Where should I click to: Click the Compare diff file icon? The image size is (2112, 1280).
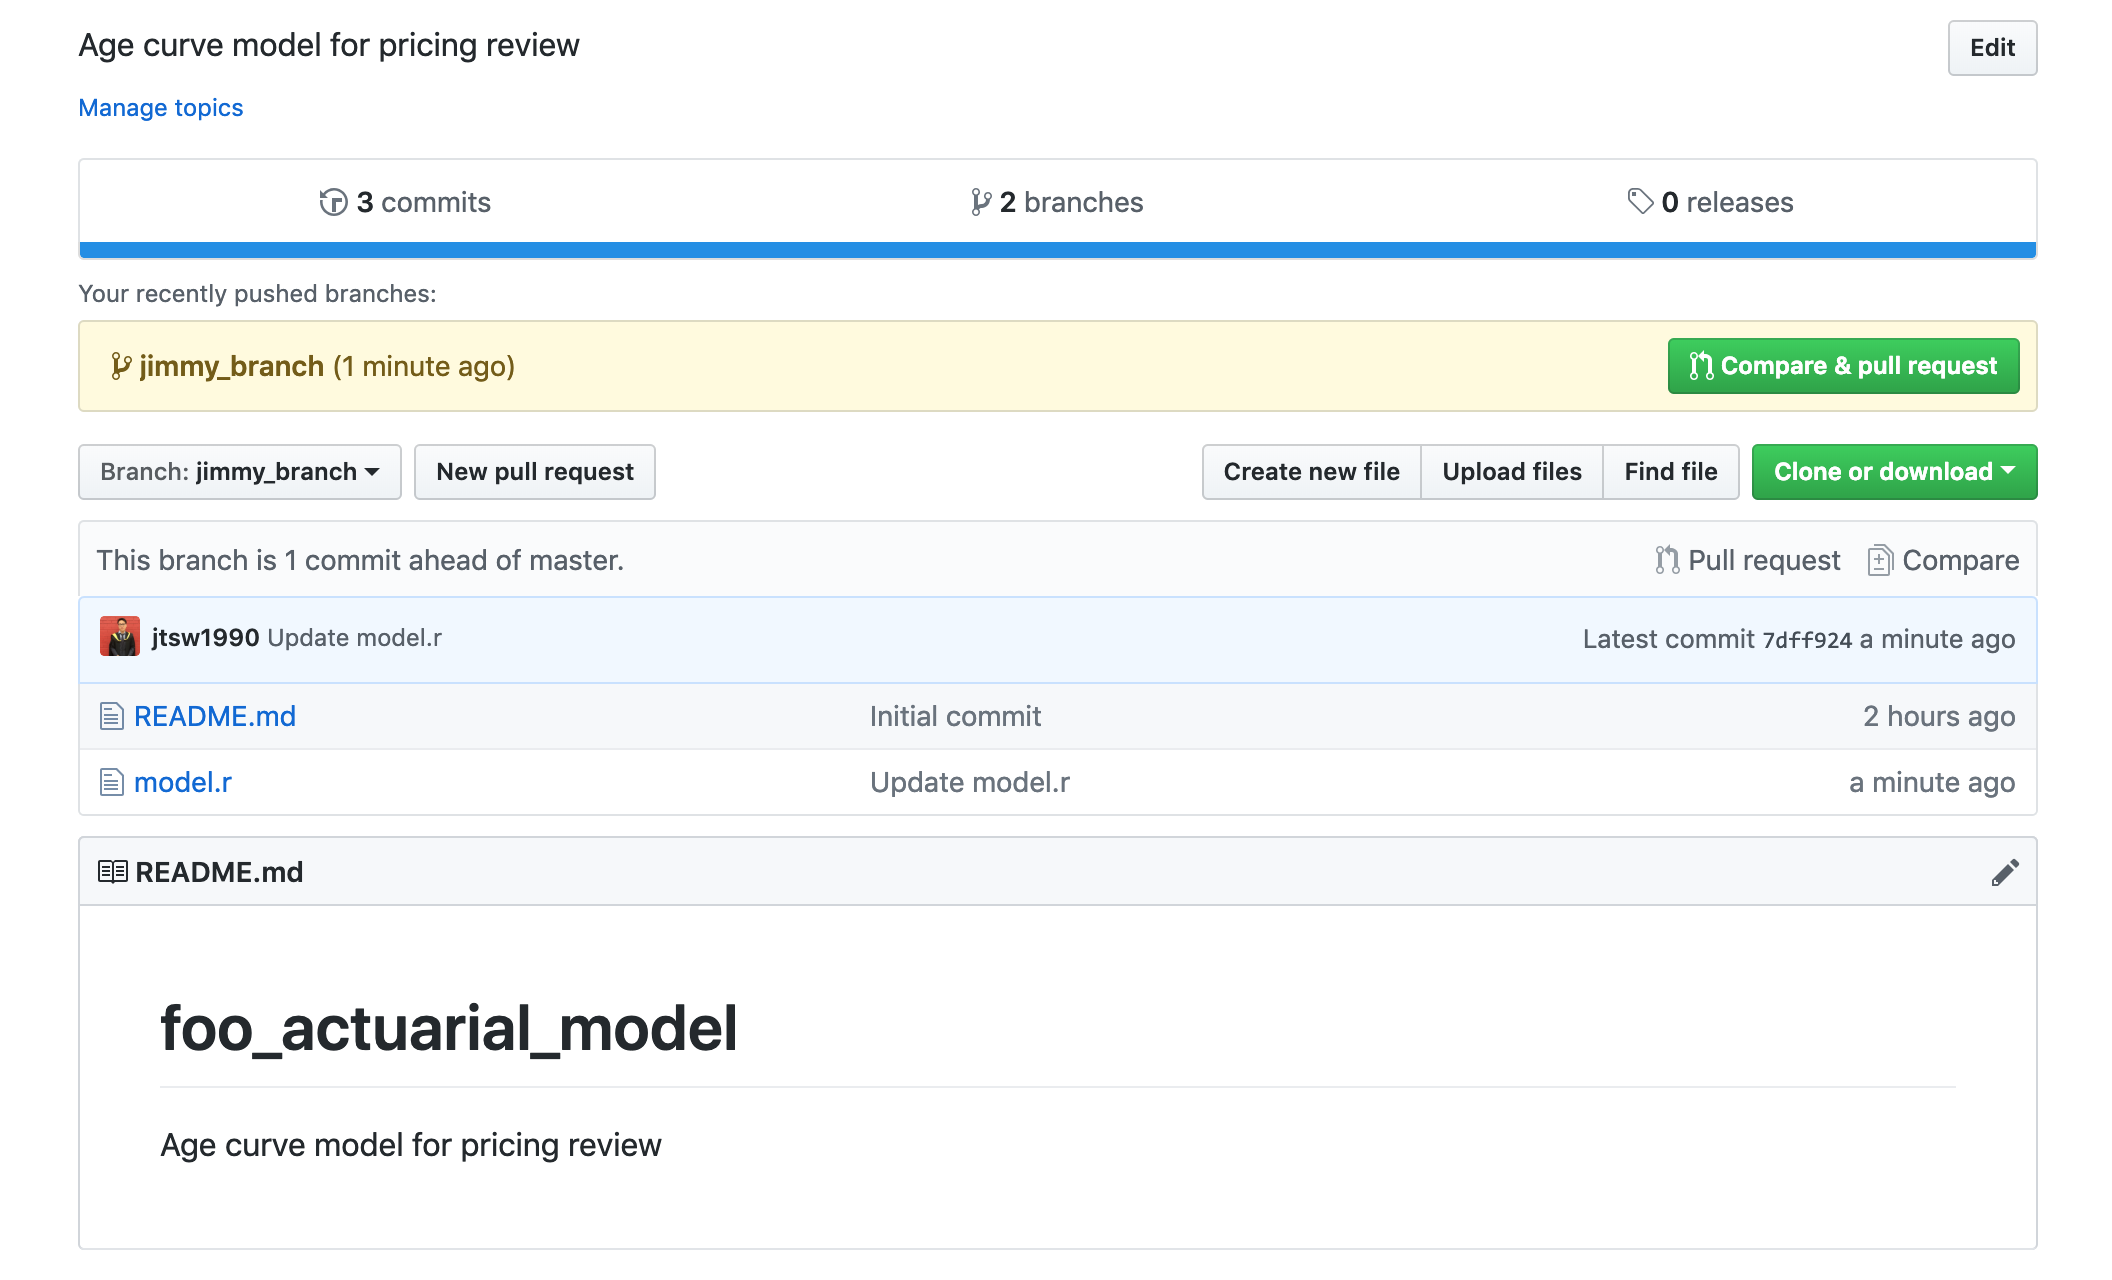point(1880,560)
